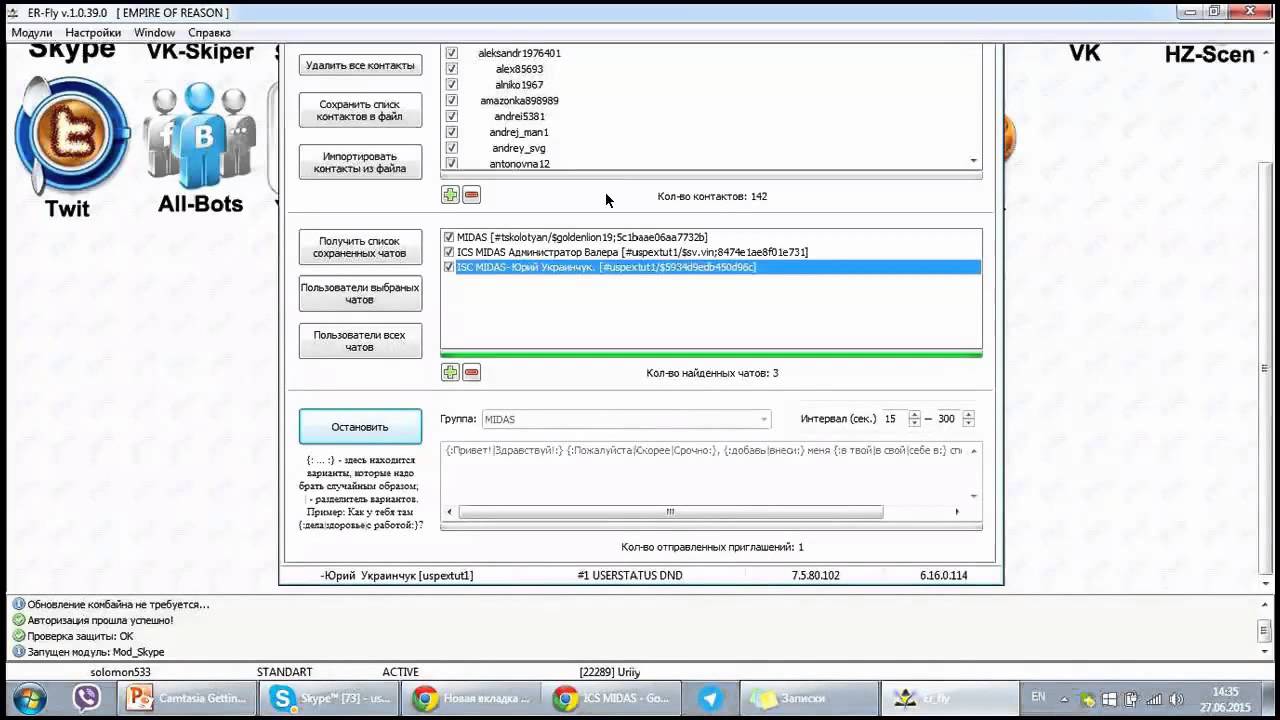Launch the All-Bots module icon
Image resolution: width=1280 pixels, height=720 pixels.
point(200,135)
